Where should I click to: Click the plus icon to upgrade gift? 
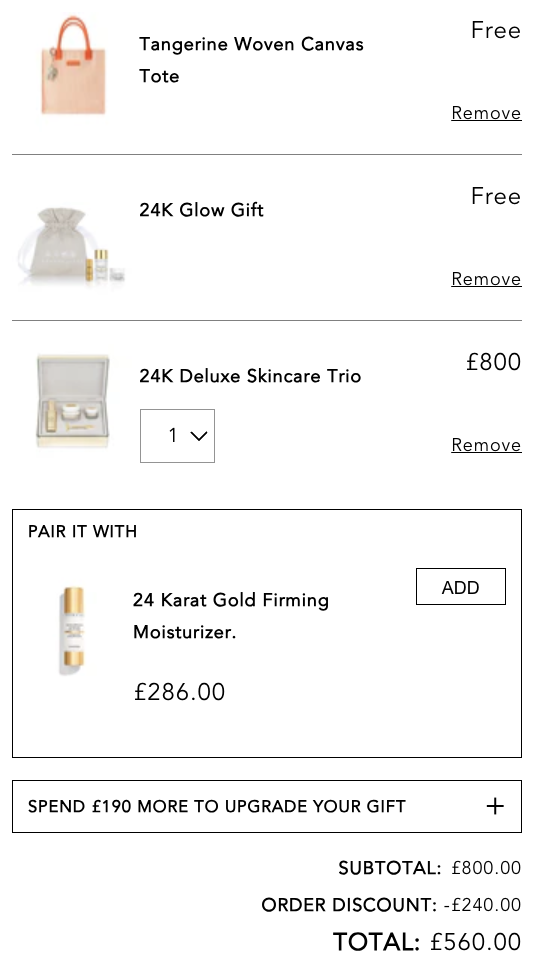[x=495, y=807]
